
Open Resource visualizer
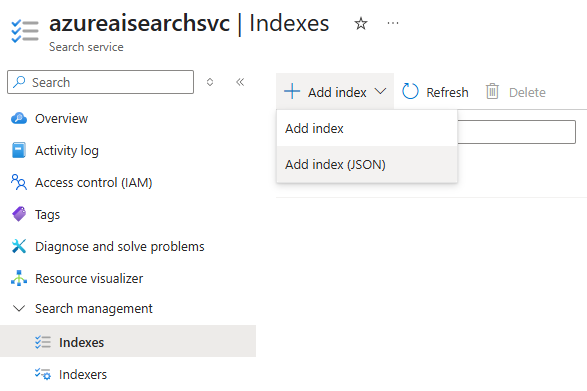click(89, 279)
